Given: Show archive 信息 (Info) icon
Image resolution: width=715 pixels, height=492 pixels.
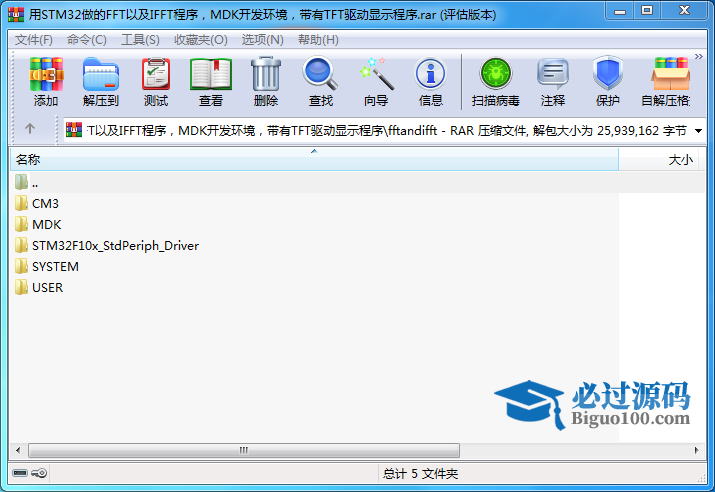Looking at the screenshot, I should click(430, 74).
